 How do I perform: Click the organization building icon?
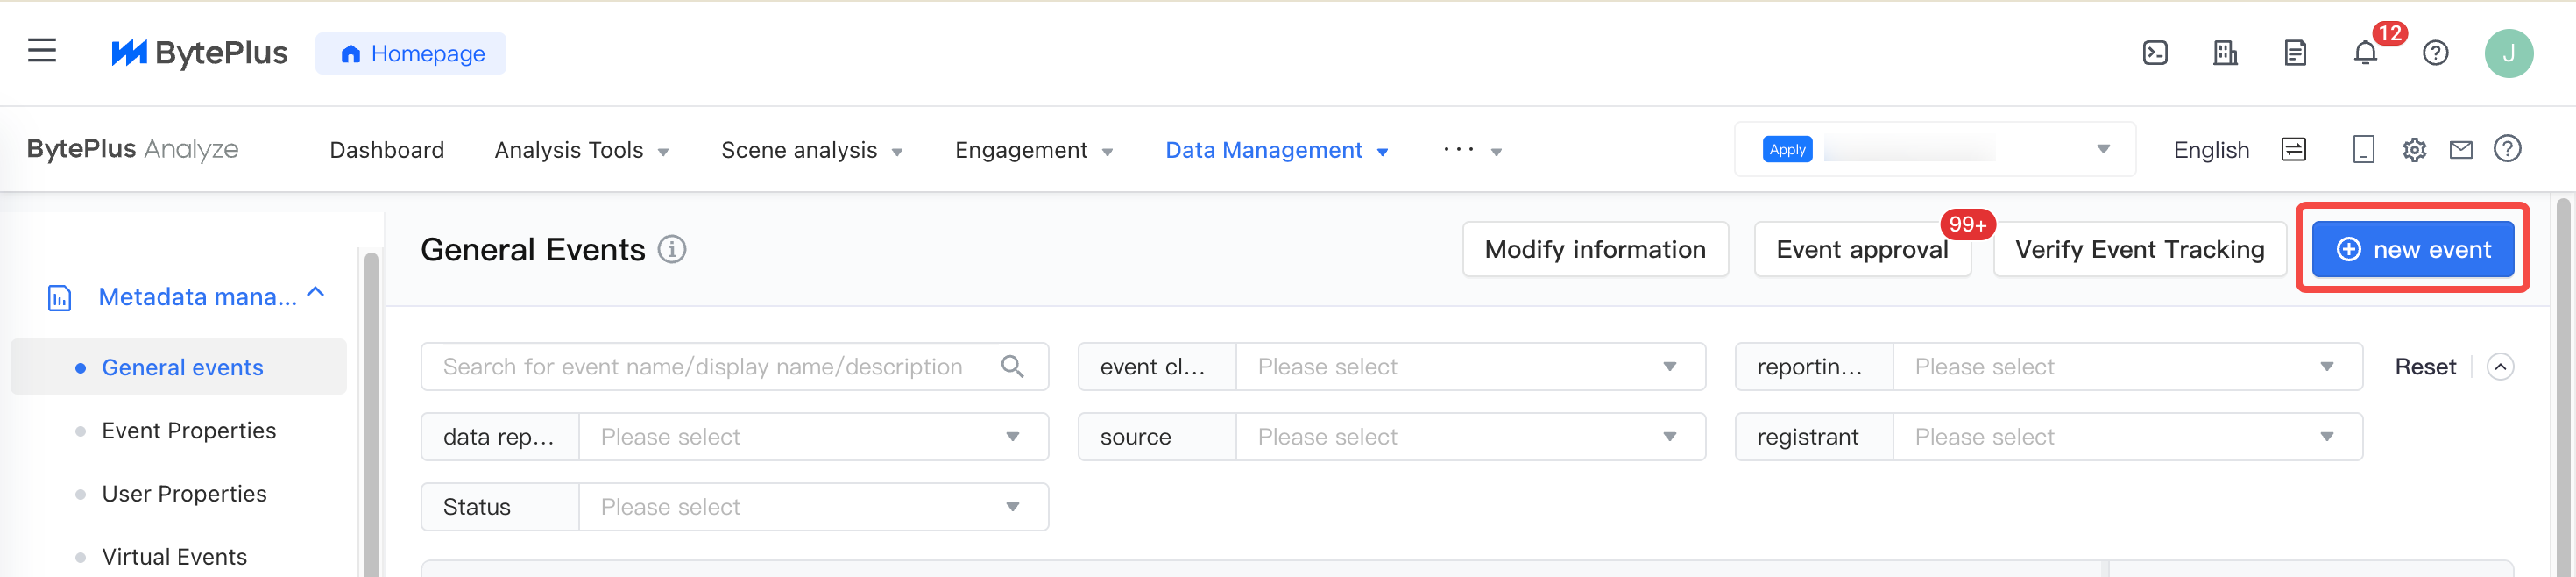(x=2225, y=53)
